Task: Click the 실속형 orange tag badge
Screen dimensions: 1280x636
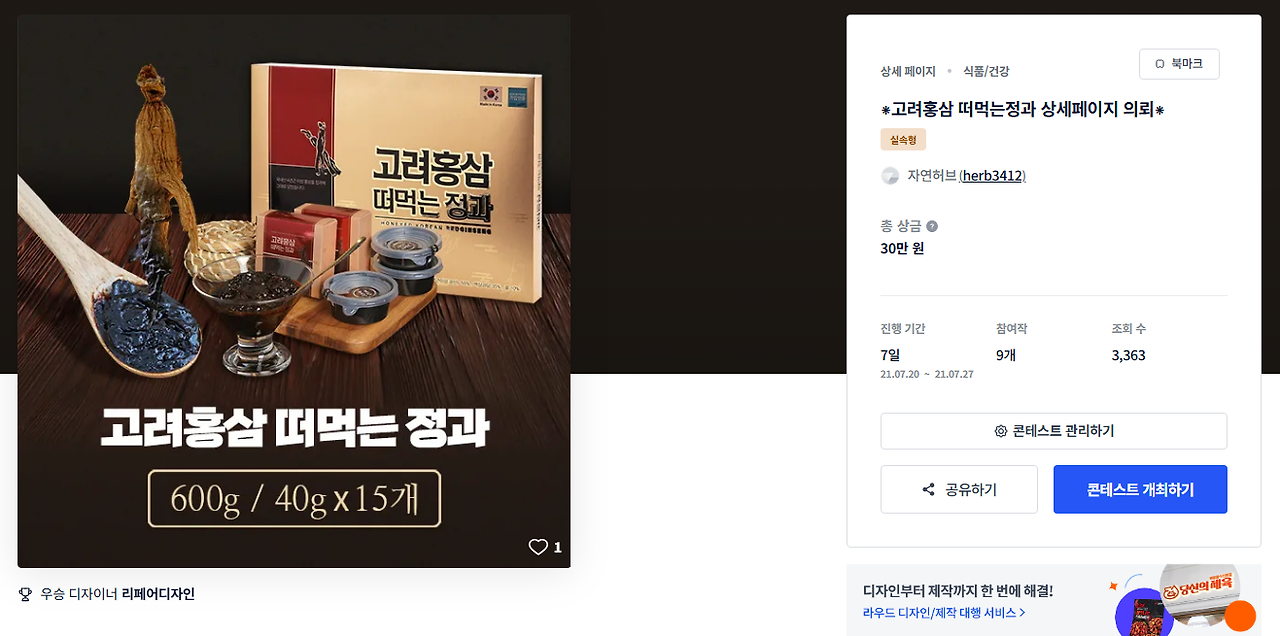Action: (x=903, y=140)
